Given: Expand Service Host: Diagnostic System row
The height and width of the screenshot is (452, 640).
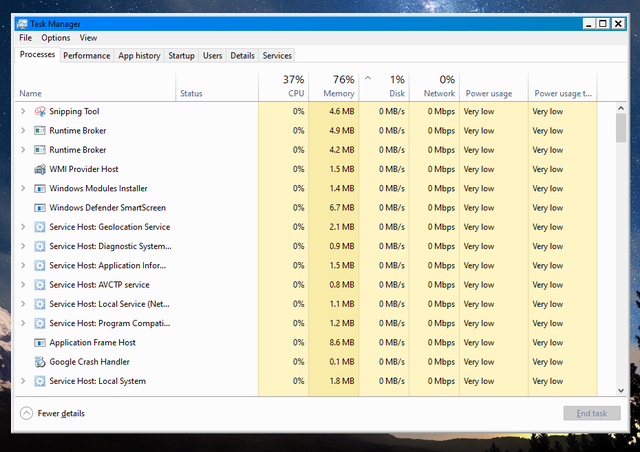Looking at the screenshot, I should pos(23,246).
